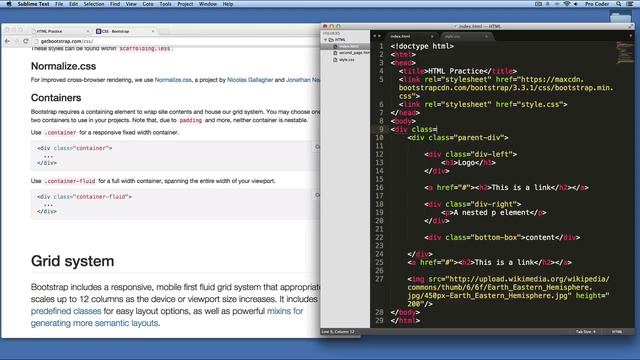Click the getbootstrap.com address bar
This screenshot has height=360, width=640.
pyautogui.click(x=176, y=41)
